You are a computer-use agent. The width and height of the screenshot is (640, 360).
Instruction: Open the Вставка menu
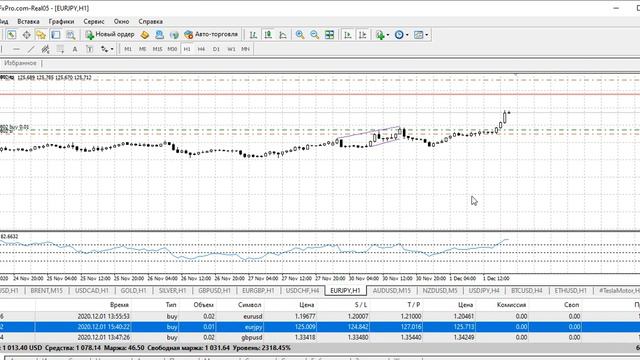(28, 22)
